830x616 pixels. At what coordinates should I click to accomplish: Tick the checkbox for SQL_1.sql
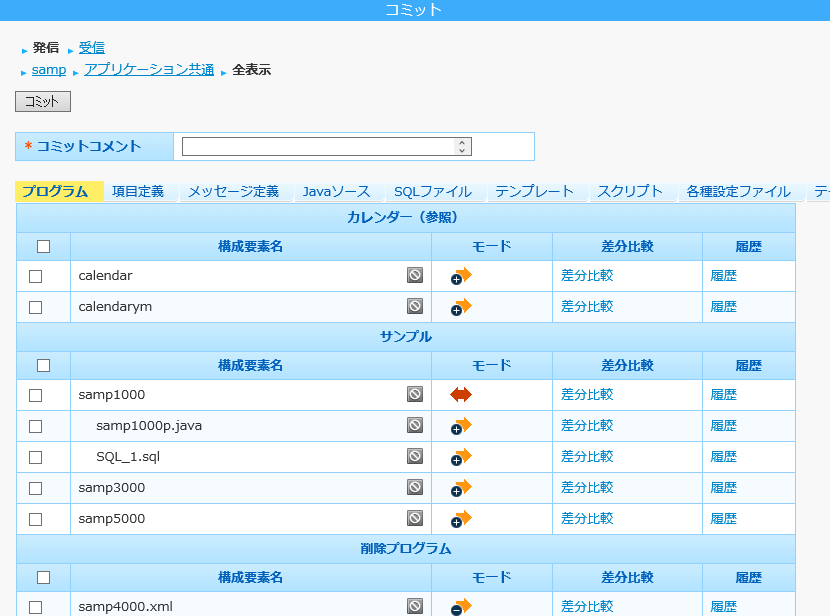point(35,457)
